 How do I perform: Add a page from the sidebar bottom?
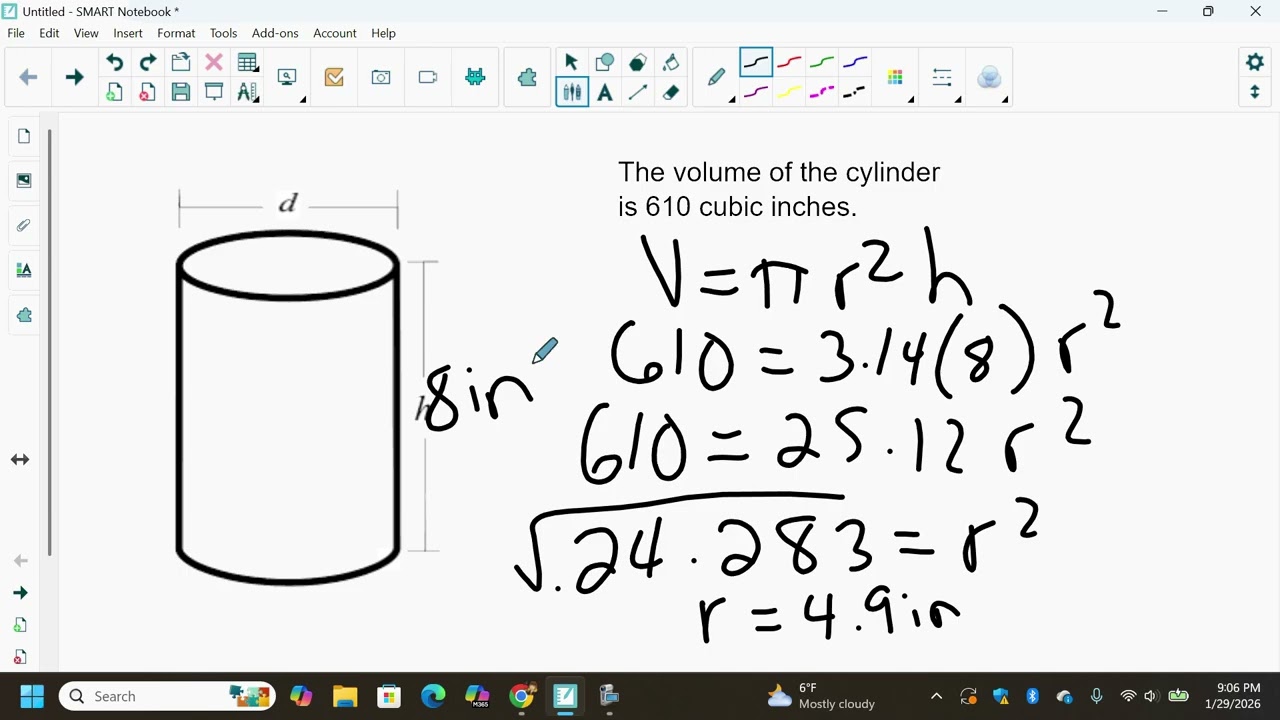coord(20,625)
